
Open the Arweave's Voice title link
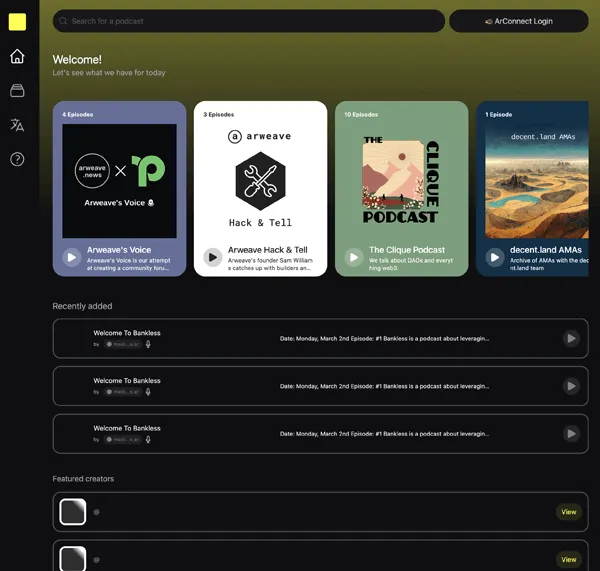tap(119, 250)
